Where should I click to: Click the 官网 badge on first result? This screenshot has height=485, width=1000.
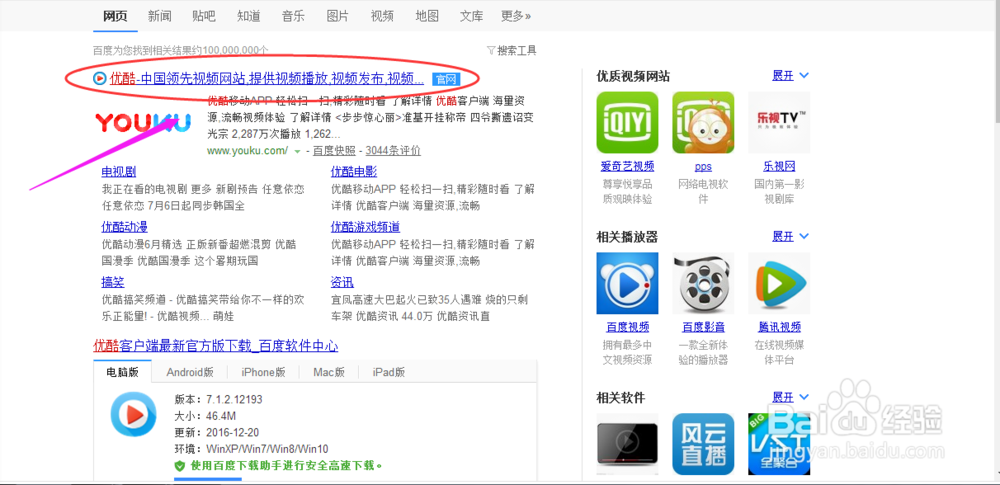[x=445, y=79]
